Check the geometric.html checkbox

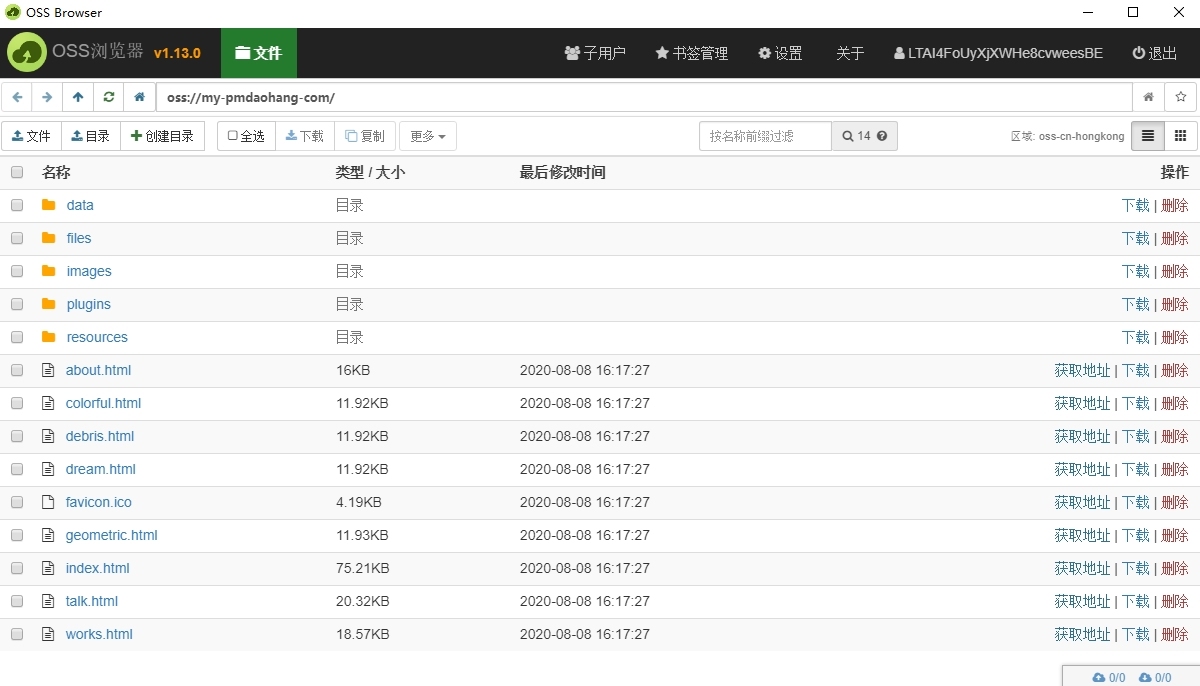tap(17, 535)
